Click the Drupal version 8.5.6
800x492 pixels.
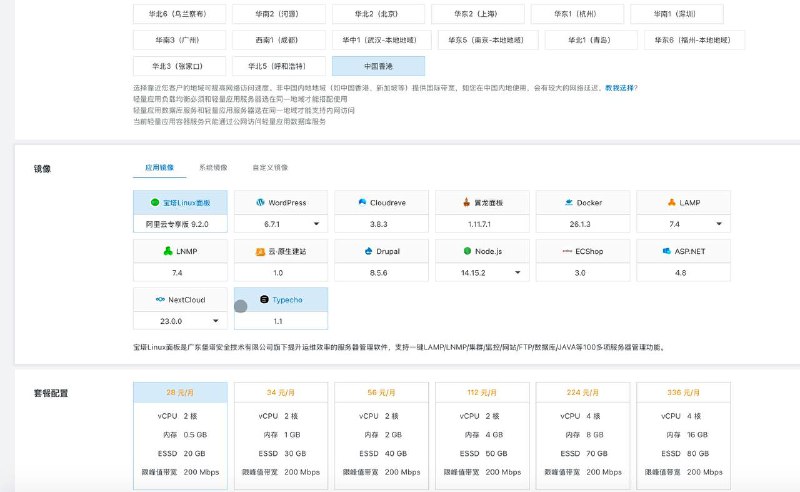click(381, 273)
